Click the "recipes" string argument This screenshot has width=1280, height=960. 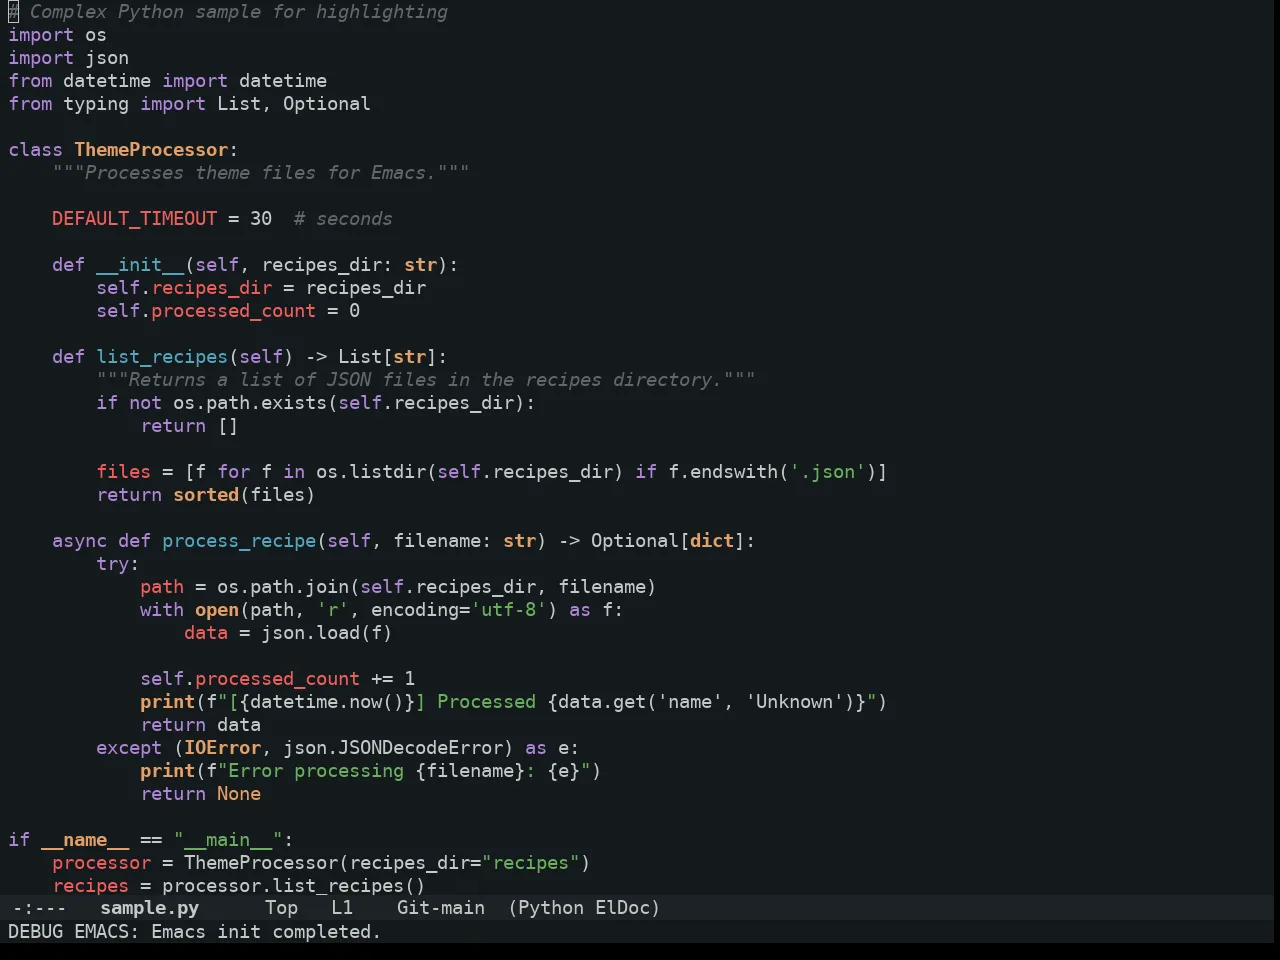click(x=530, y=863)
